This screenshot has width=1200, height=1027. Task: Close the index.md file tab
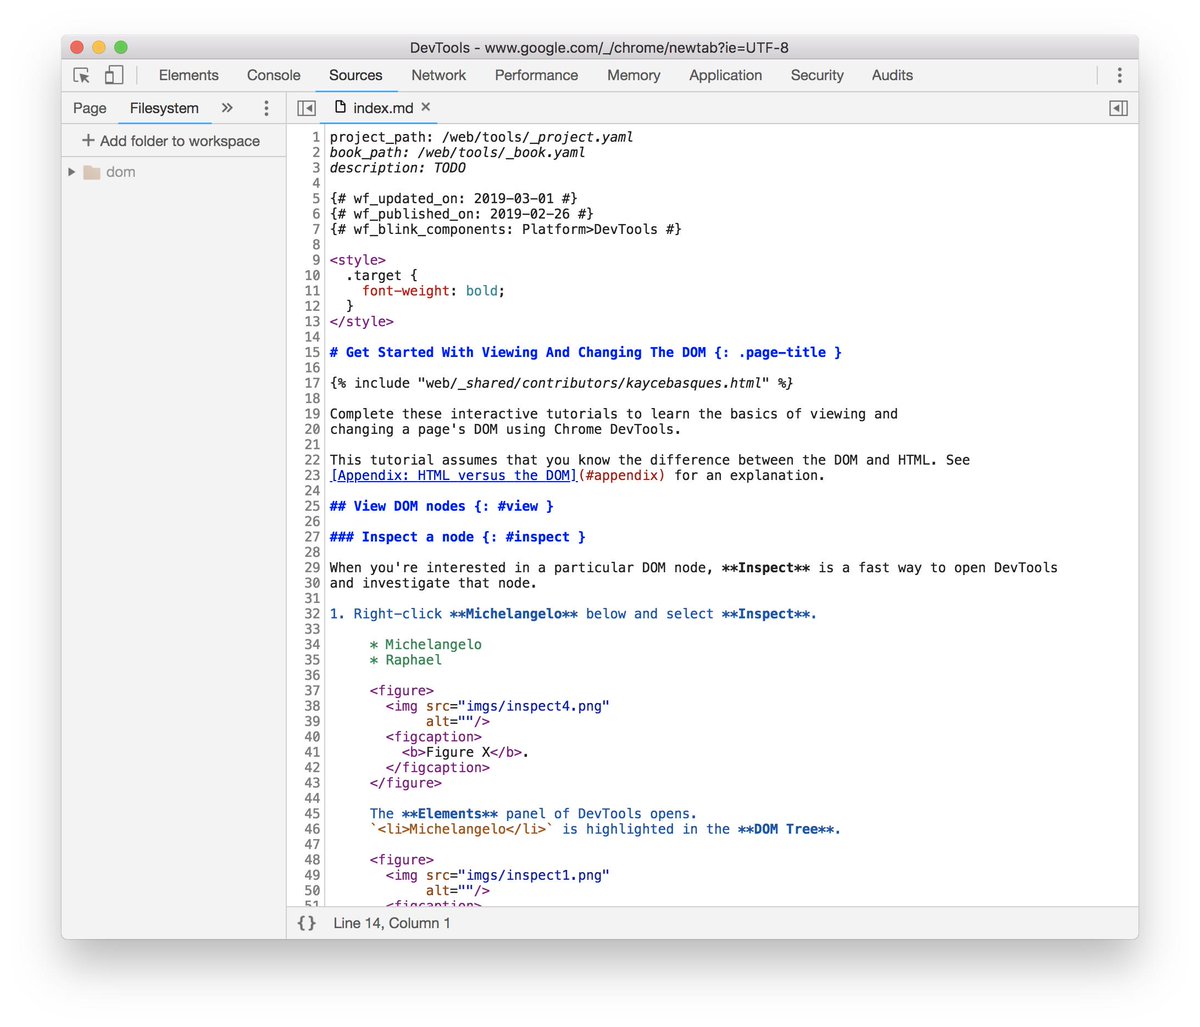click(425, 107)
